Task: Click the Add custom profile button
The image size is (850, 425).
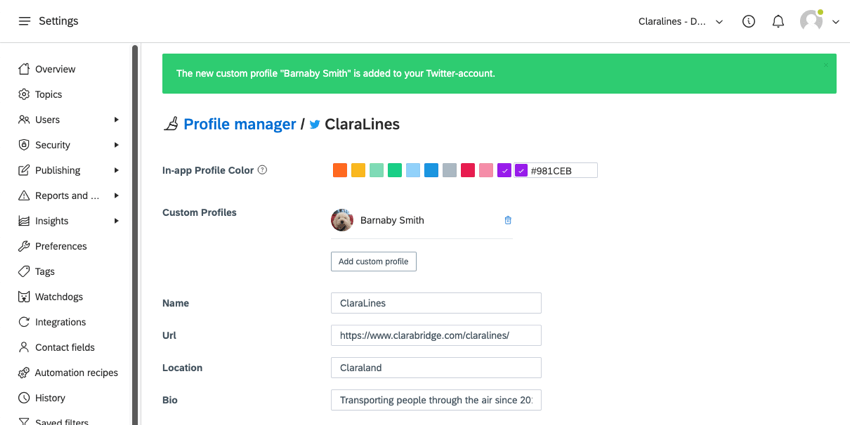Action: [x=374, y=261]
